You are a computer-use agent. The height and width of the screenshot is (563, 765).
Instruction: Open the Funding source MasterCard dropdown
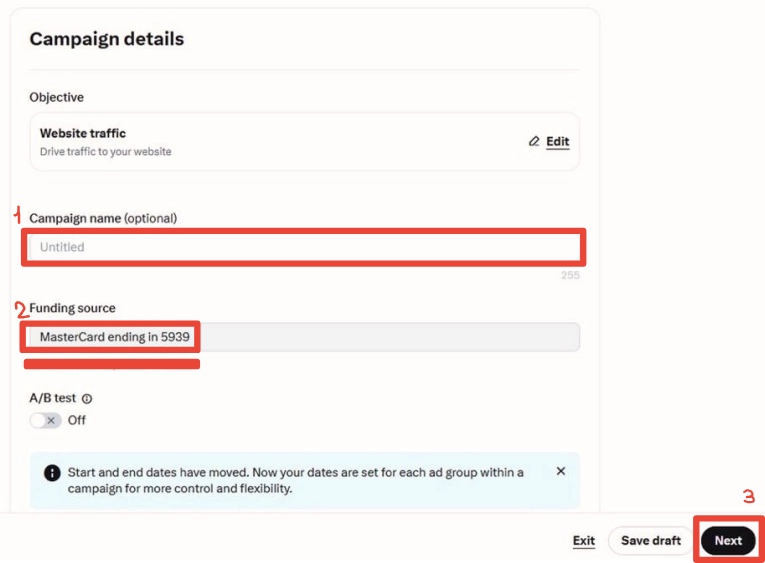[x=304, y=337]
